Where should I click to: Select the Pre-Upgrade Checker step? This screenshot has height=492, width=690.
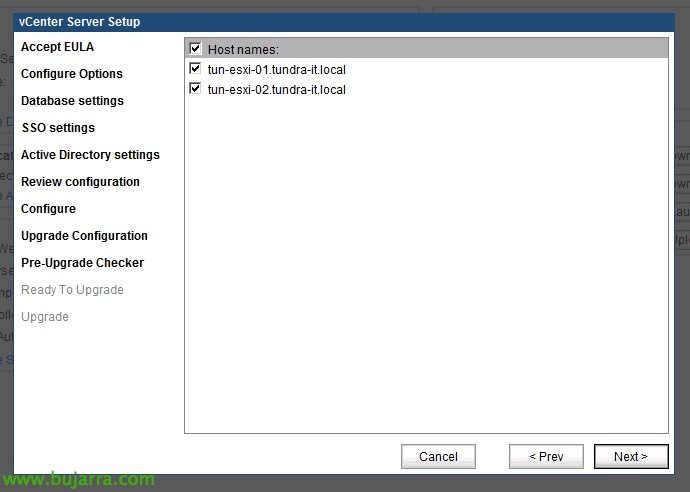[82, 263]
